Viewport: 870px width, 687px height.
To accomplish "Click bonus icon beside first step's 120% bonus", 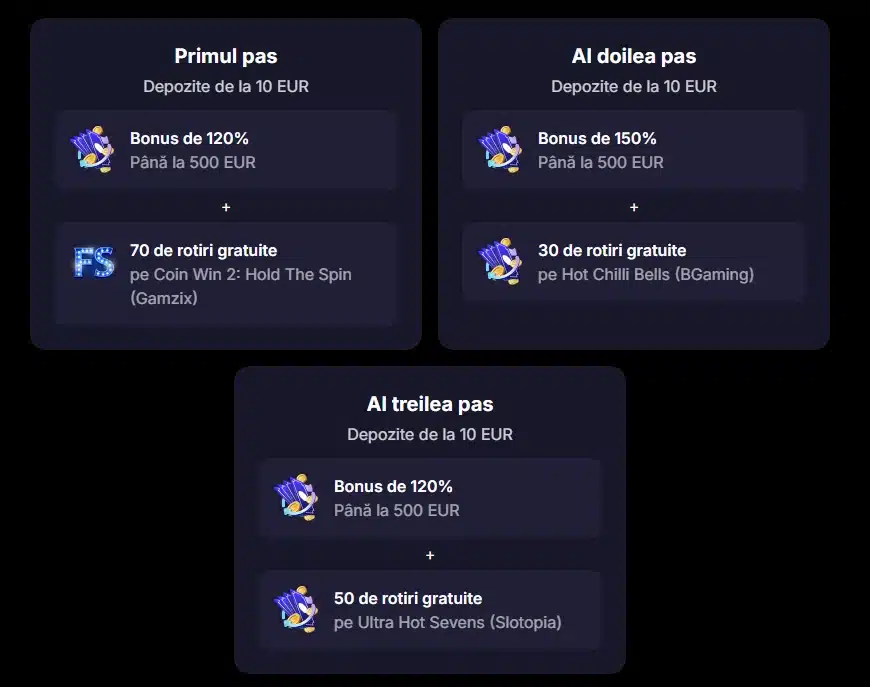I will [x=92, y=149].
